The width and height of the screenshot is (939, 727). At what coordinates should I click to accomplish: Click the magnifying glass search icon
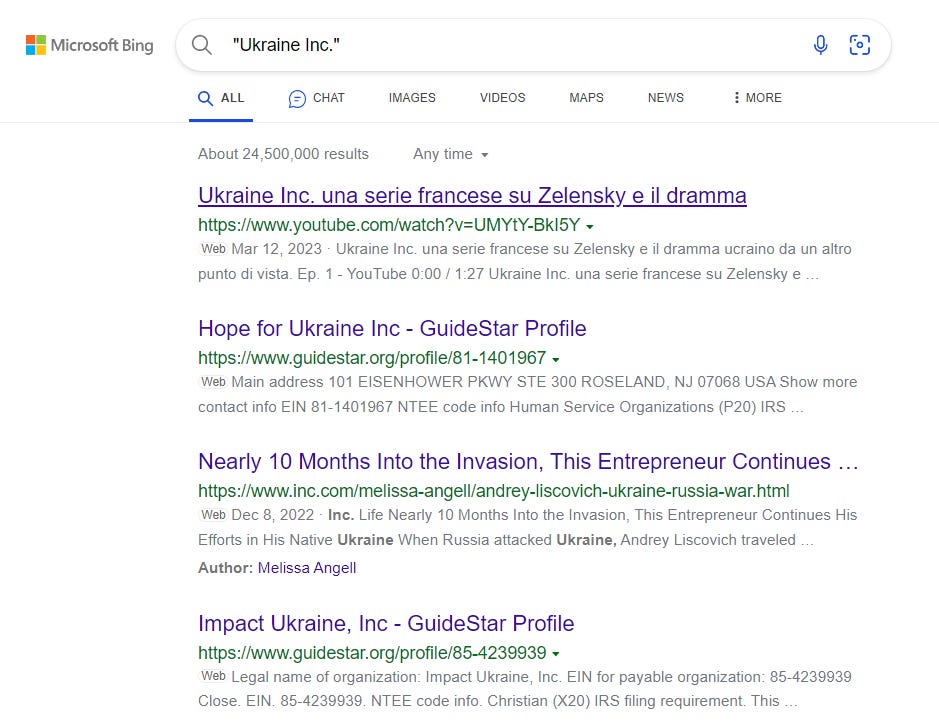click(202, 45)
